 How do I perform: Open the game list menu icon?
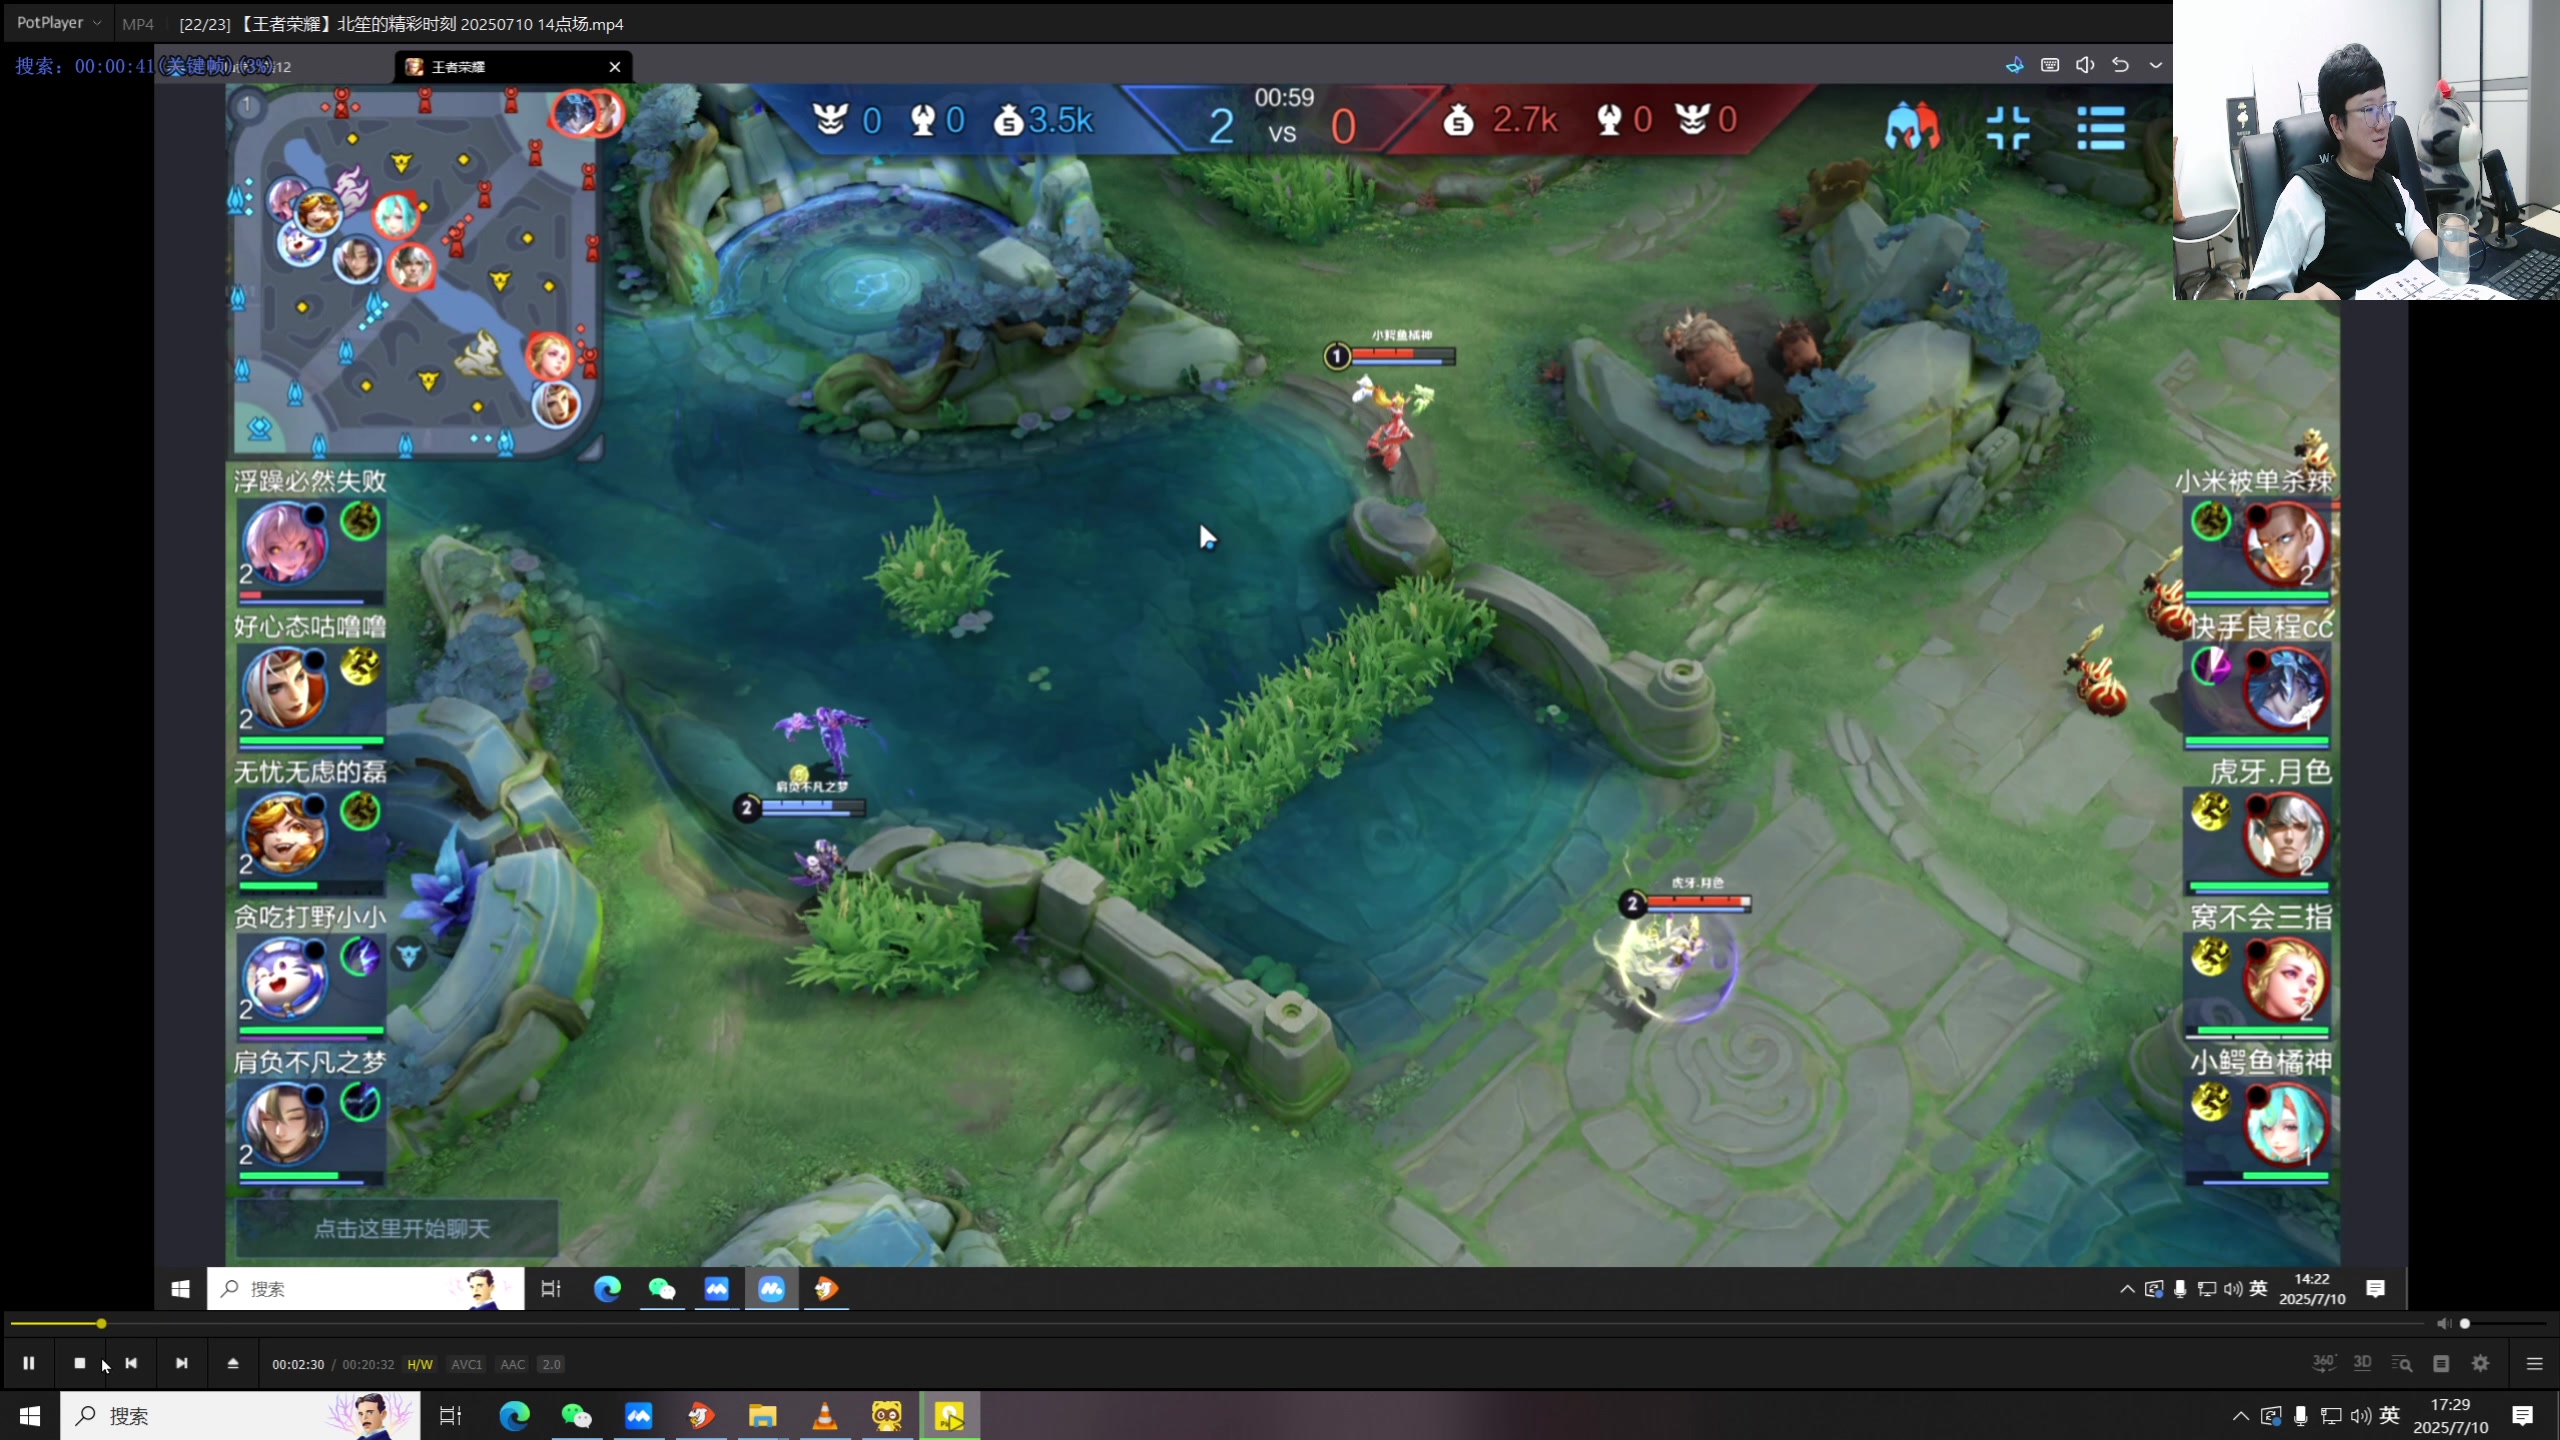[2101, 128]
